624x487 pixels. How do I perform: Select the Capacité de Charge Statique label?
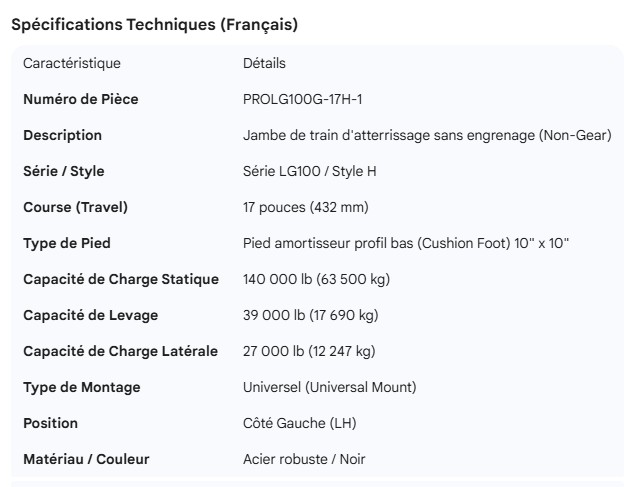[121, 279]
